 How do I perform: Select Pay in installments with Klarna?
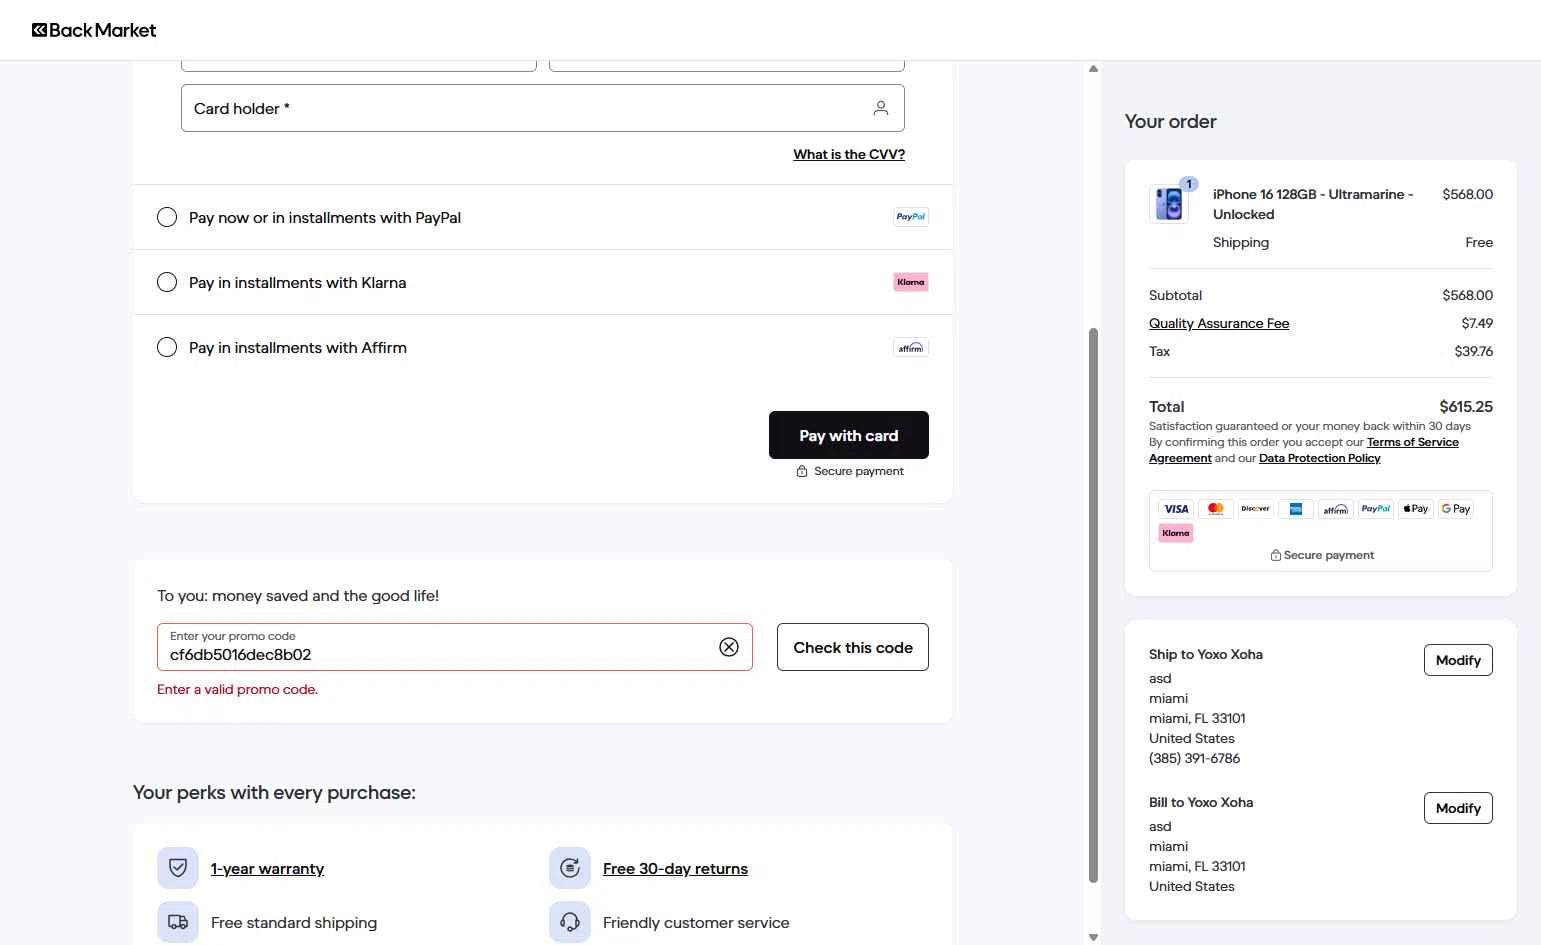(167, 282)
